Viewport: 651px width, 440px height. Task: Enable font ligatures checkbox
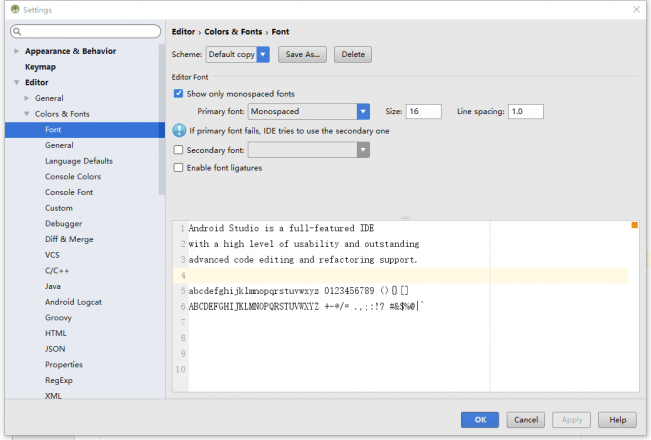[178, 167]
